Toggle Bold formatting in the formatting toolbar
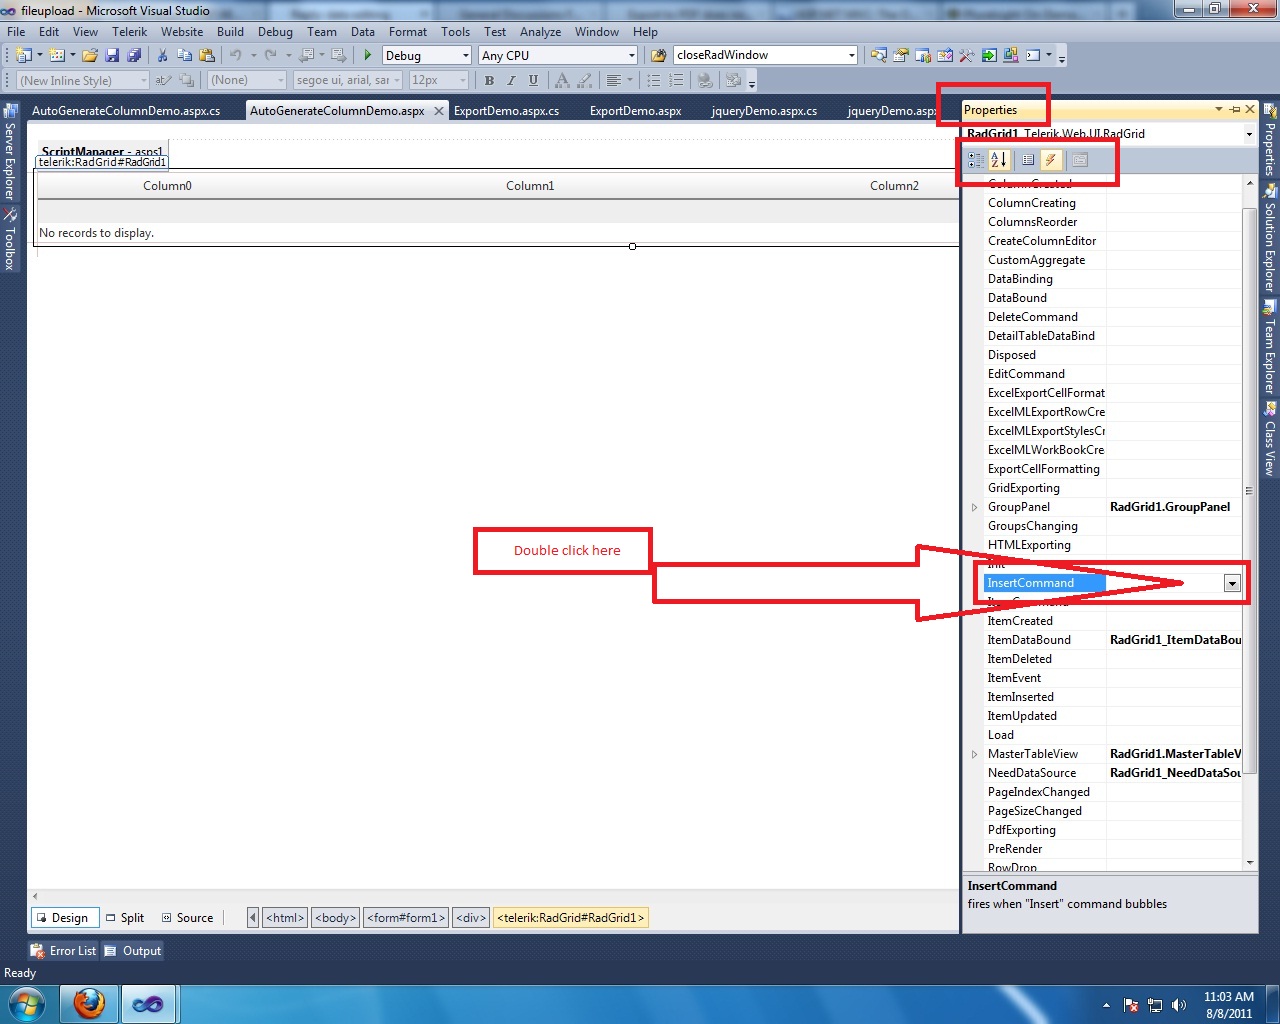Screen dimensions: 1280x1024 pos(489,80)
